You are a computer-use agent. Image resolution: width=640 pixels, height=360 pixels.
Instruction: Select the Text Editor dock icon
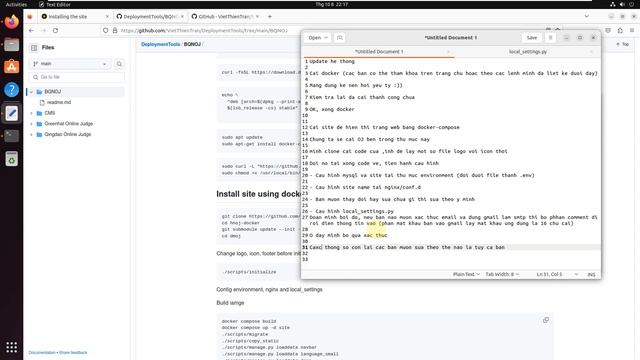click(11, 113)
